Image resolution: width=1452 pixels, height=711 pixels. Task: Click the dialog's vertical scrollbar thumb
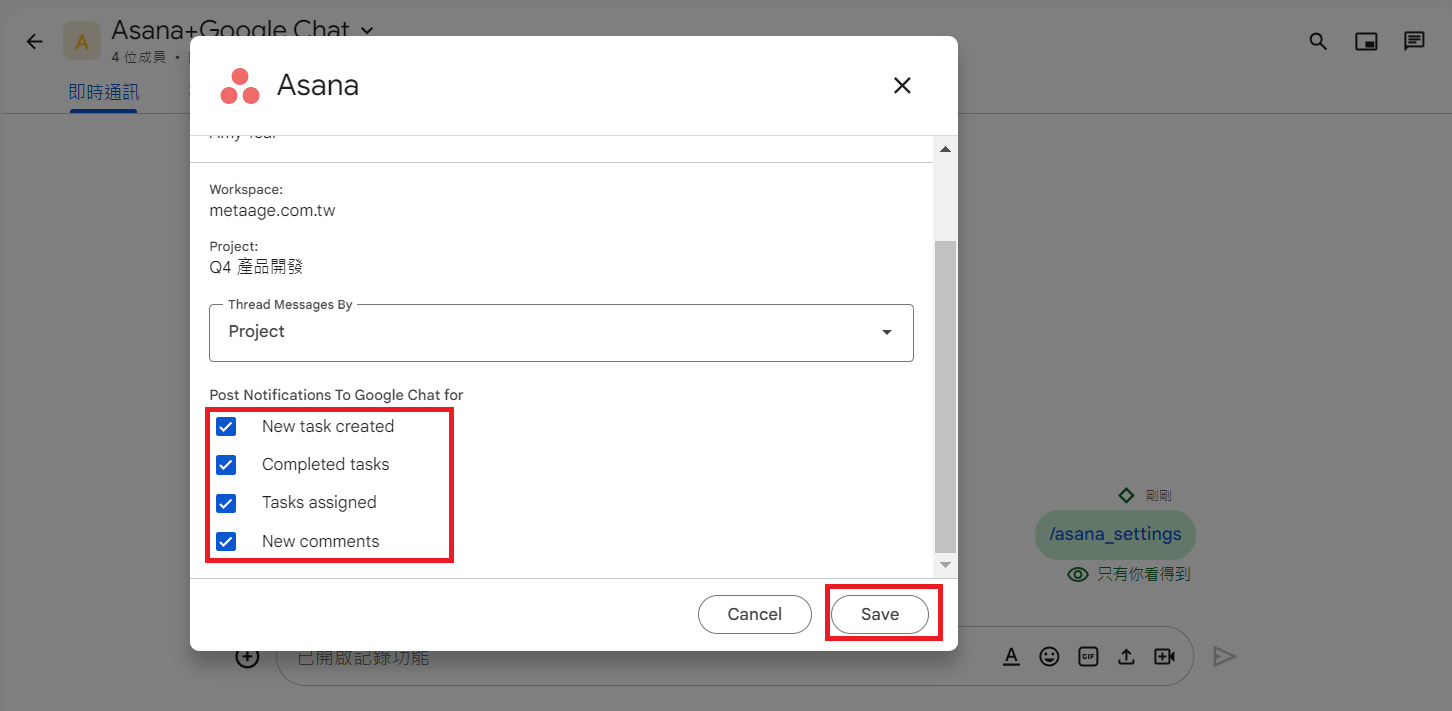945,396
